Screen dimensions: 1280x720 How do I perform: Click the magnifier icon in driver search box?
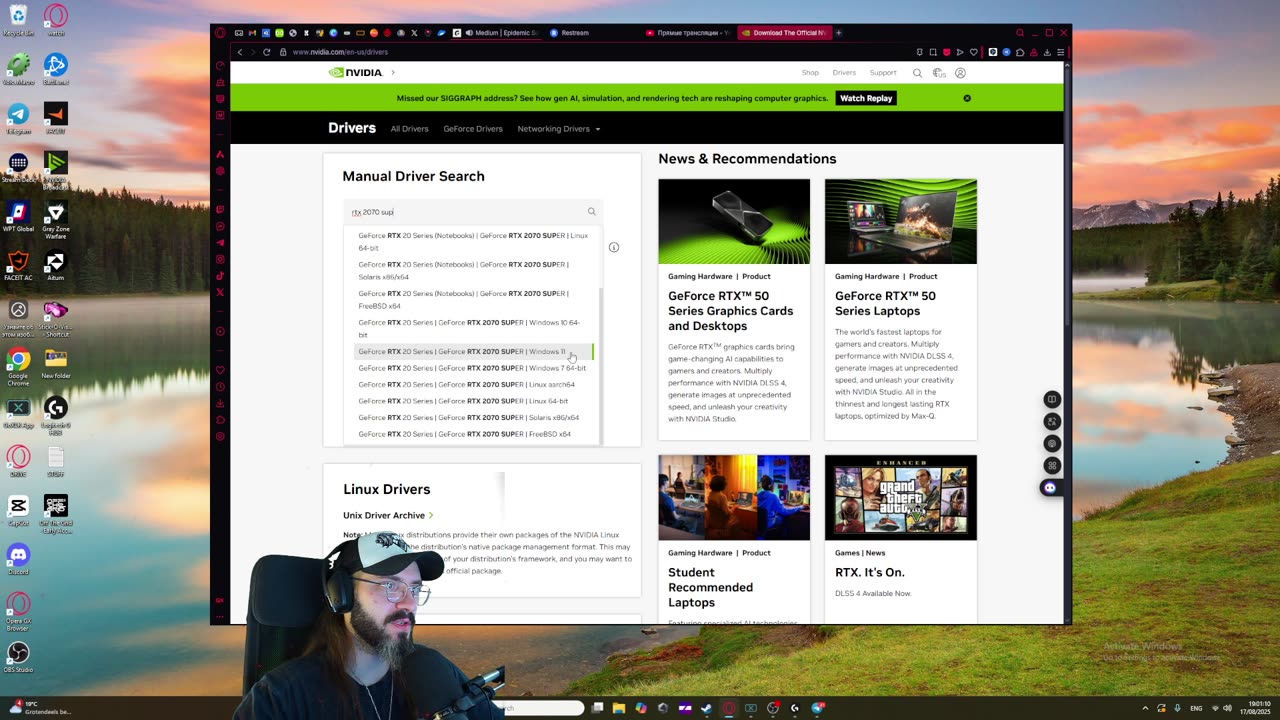point(592,212)
